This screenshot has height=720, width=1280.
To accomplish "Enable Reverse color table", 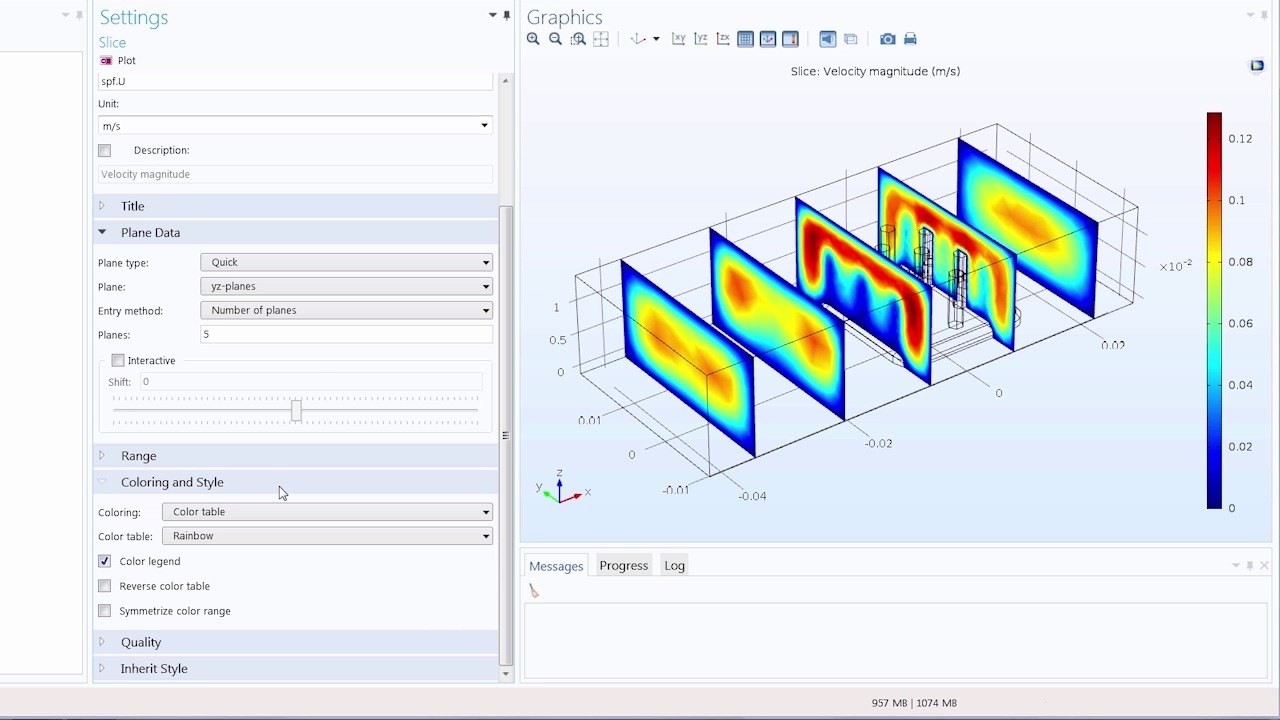I will [104, 586].
